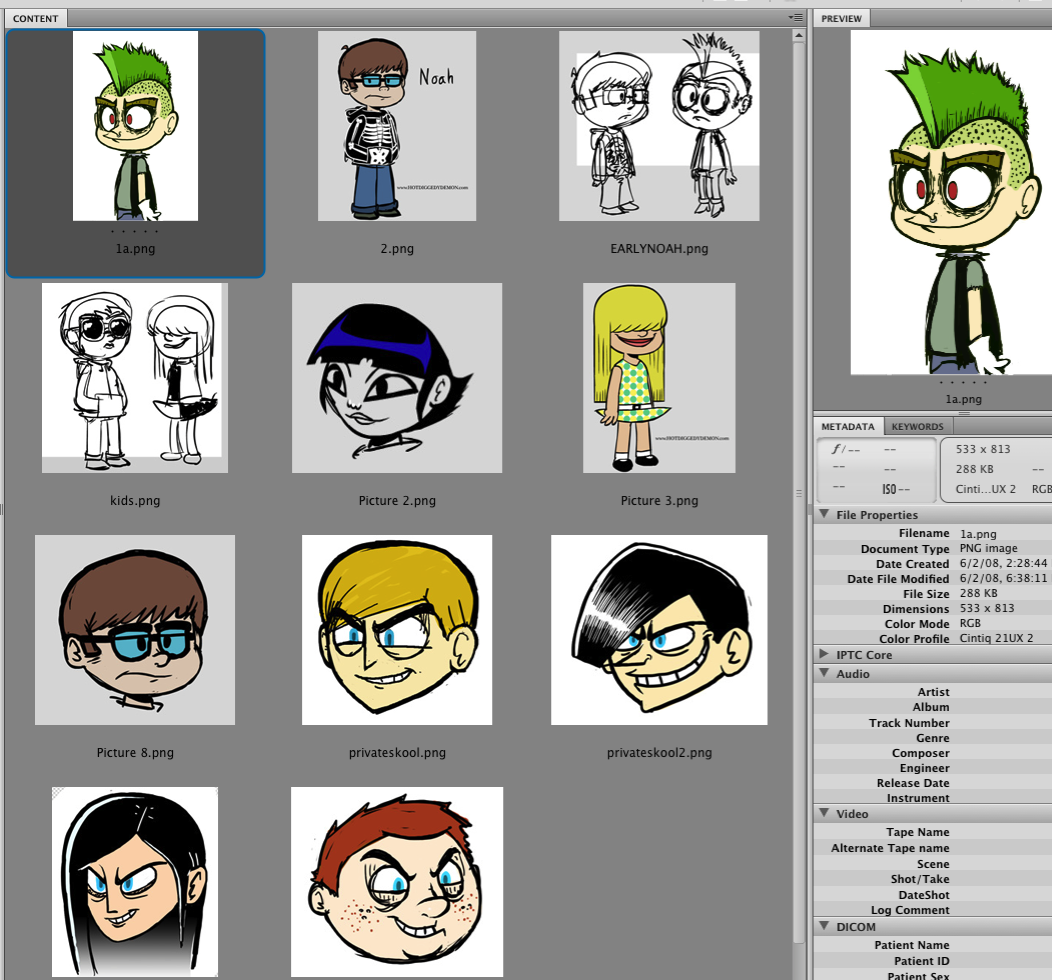Click the Alternate Tape name field
The image size is (1052, 980).
pyautogui.click(x=933, y=848)
